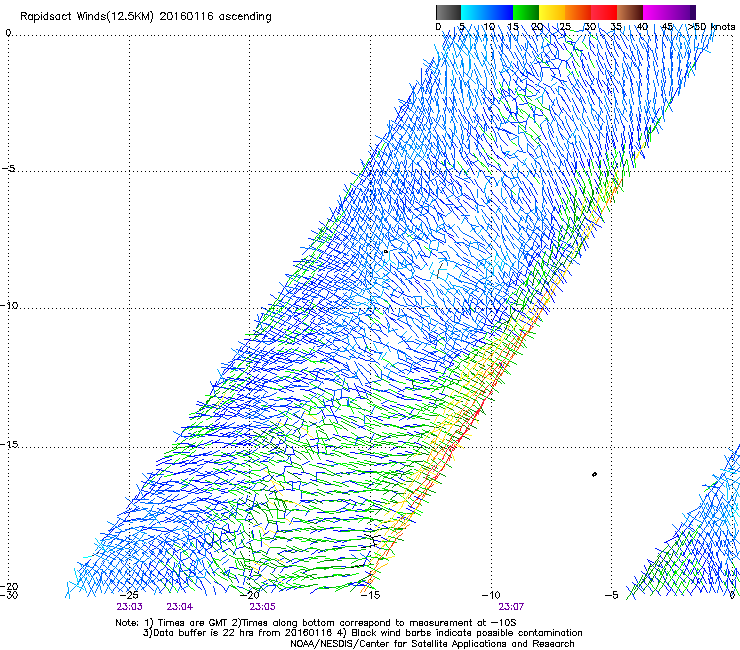Click the '0' latitude label at top left
Screen dimensions: 740x650
8,33
